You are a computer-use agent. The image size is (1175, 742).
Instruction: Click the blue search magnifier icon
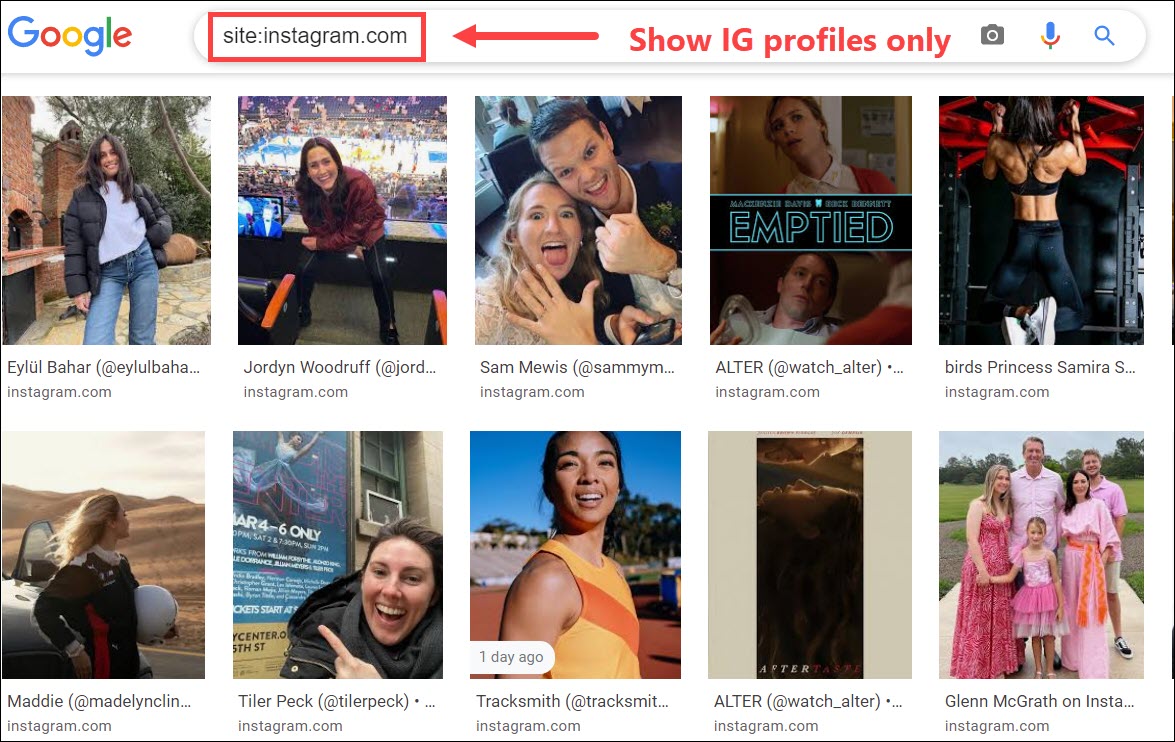[1104, 35]
